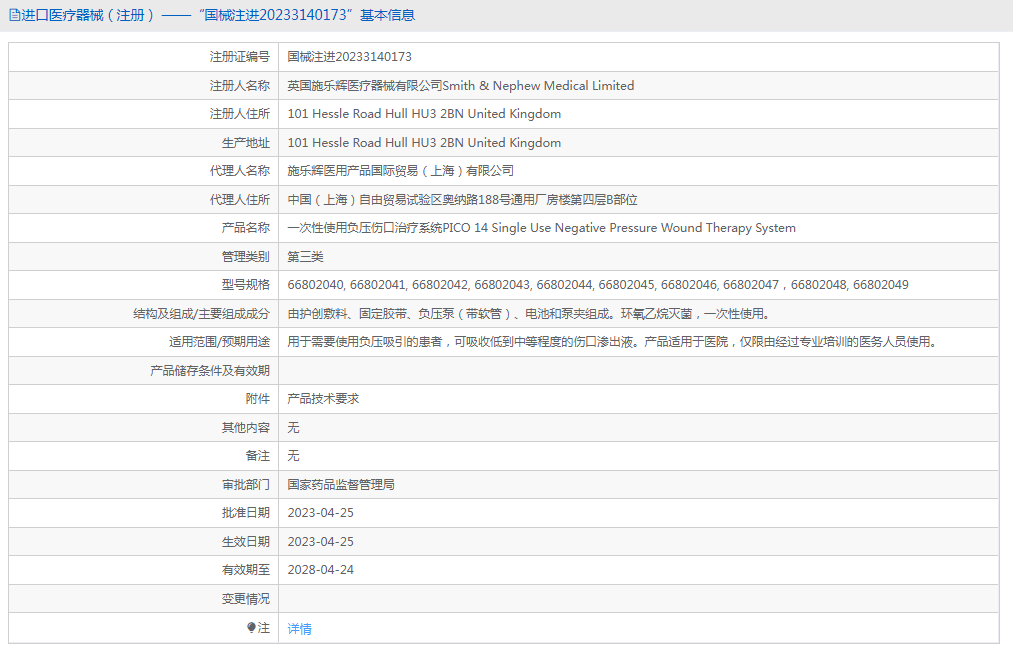Select the 生效日期 date 2023-04-25
Viewport: 1013px width, 654px height.
320,542
